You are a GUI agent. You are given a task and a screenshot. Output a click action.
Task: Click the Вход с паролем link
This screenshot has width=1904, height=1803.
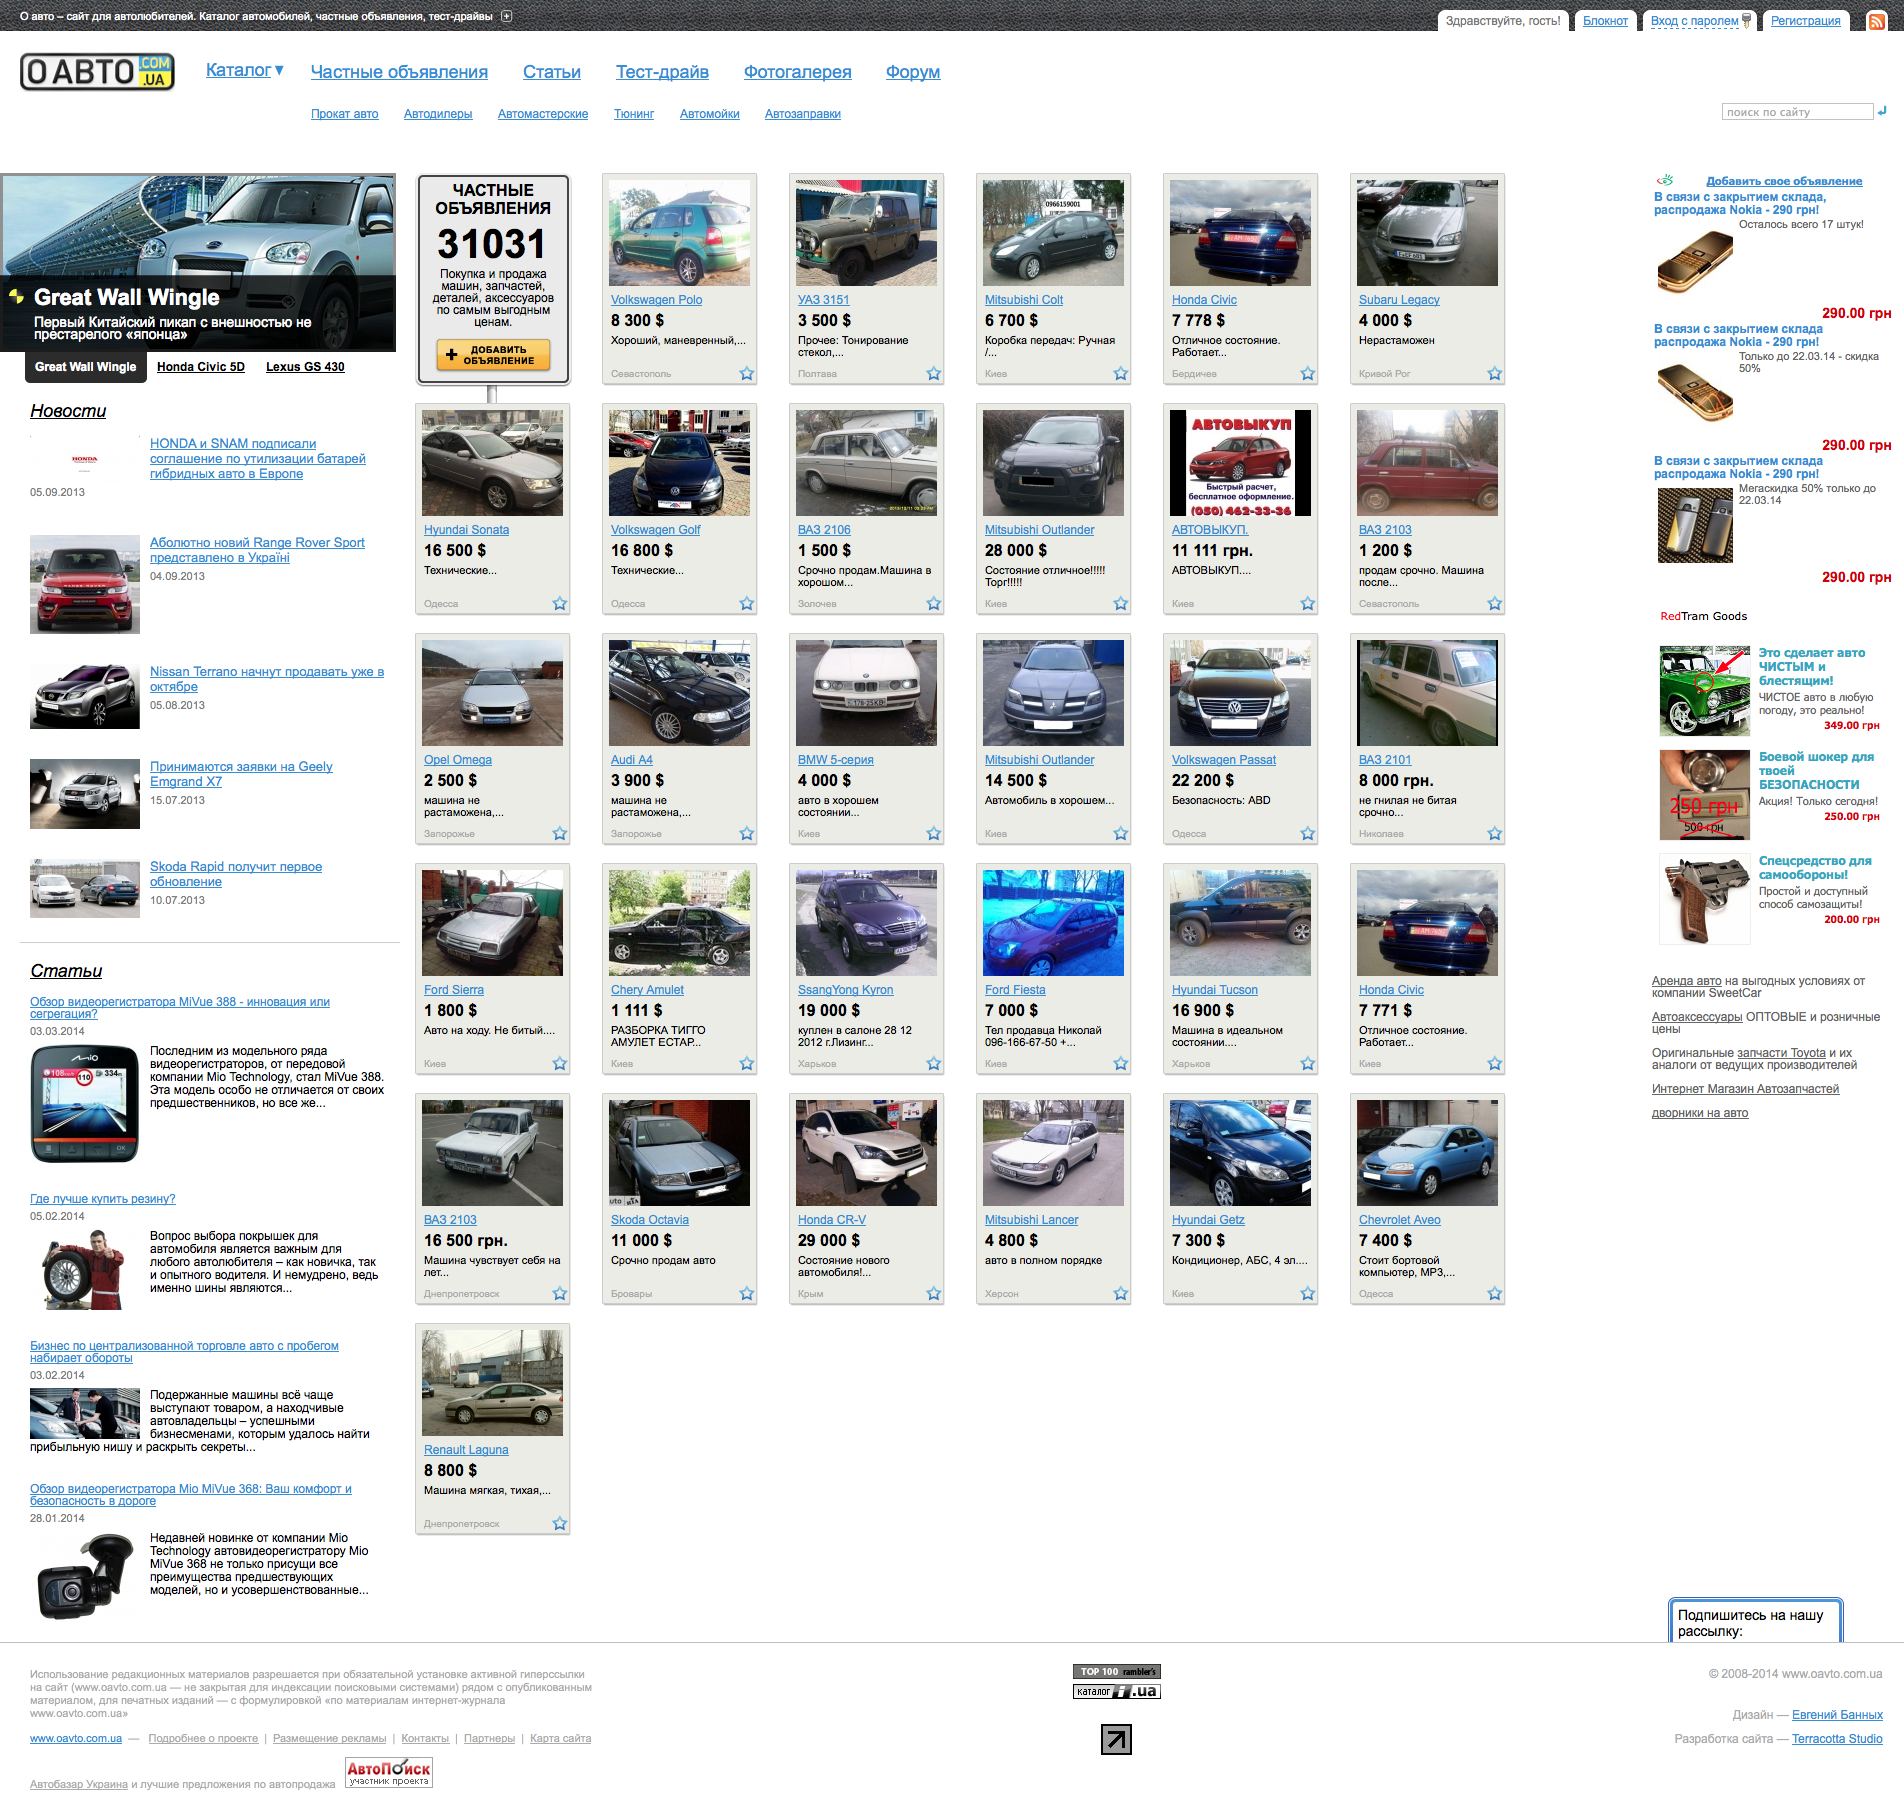[x=1694, y=21]
